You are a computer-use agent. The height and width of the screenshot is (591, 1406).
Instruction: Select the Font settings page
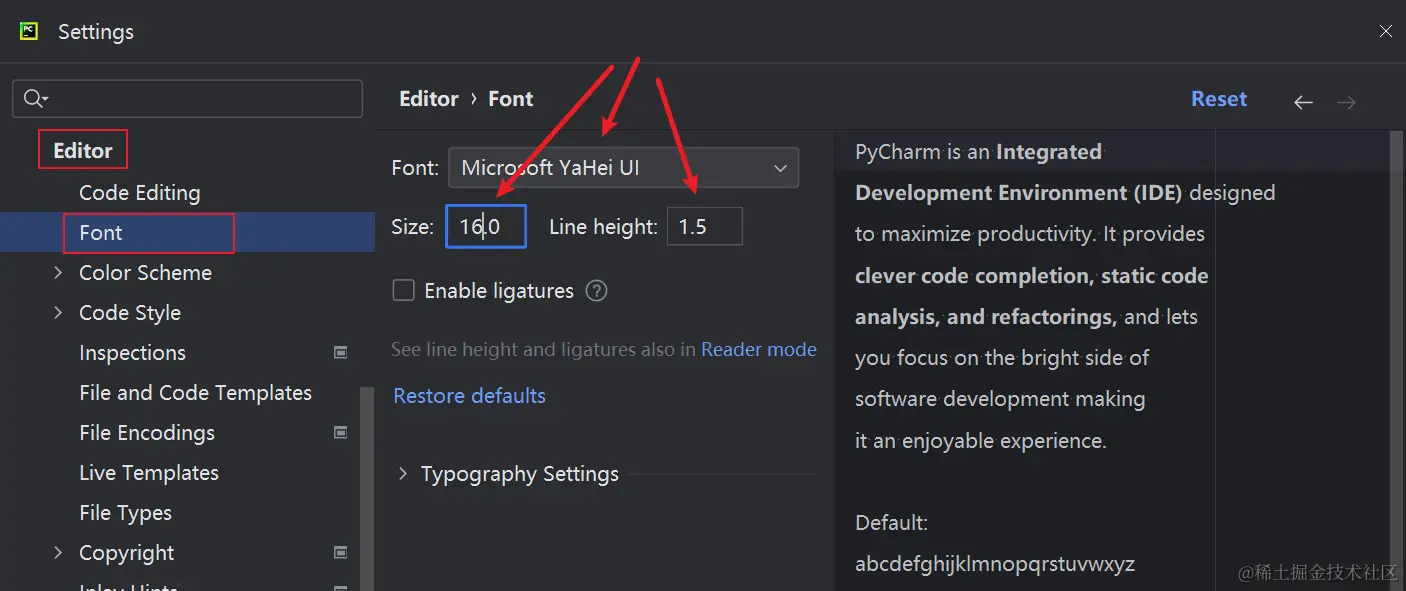pyautogui.click(x=101, y=233)
